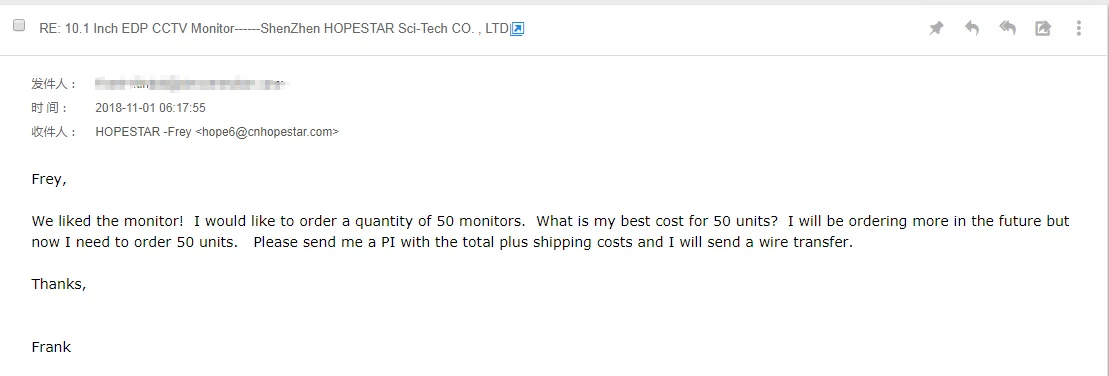This screenshot has width=1109, height=376.
Task: Open email in new window via blue arrow icon
Action: click(x=517, y=29)
